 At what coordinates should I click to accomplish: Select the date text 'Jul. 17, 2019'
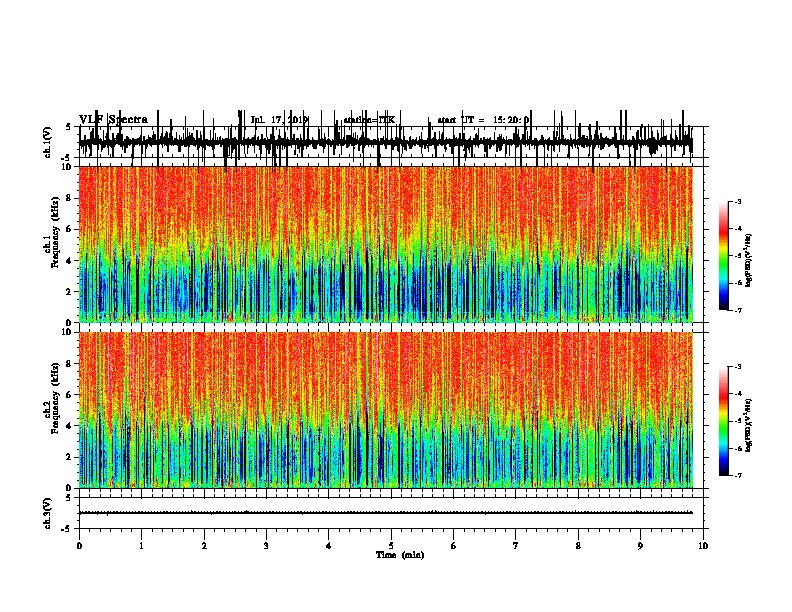pyautogui.click(x=279, y=120)
